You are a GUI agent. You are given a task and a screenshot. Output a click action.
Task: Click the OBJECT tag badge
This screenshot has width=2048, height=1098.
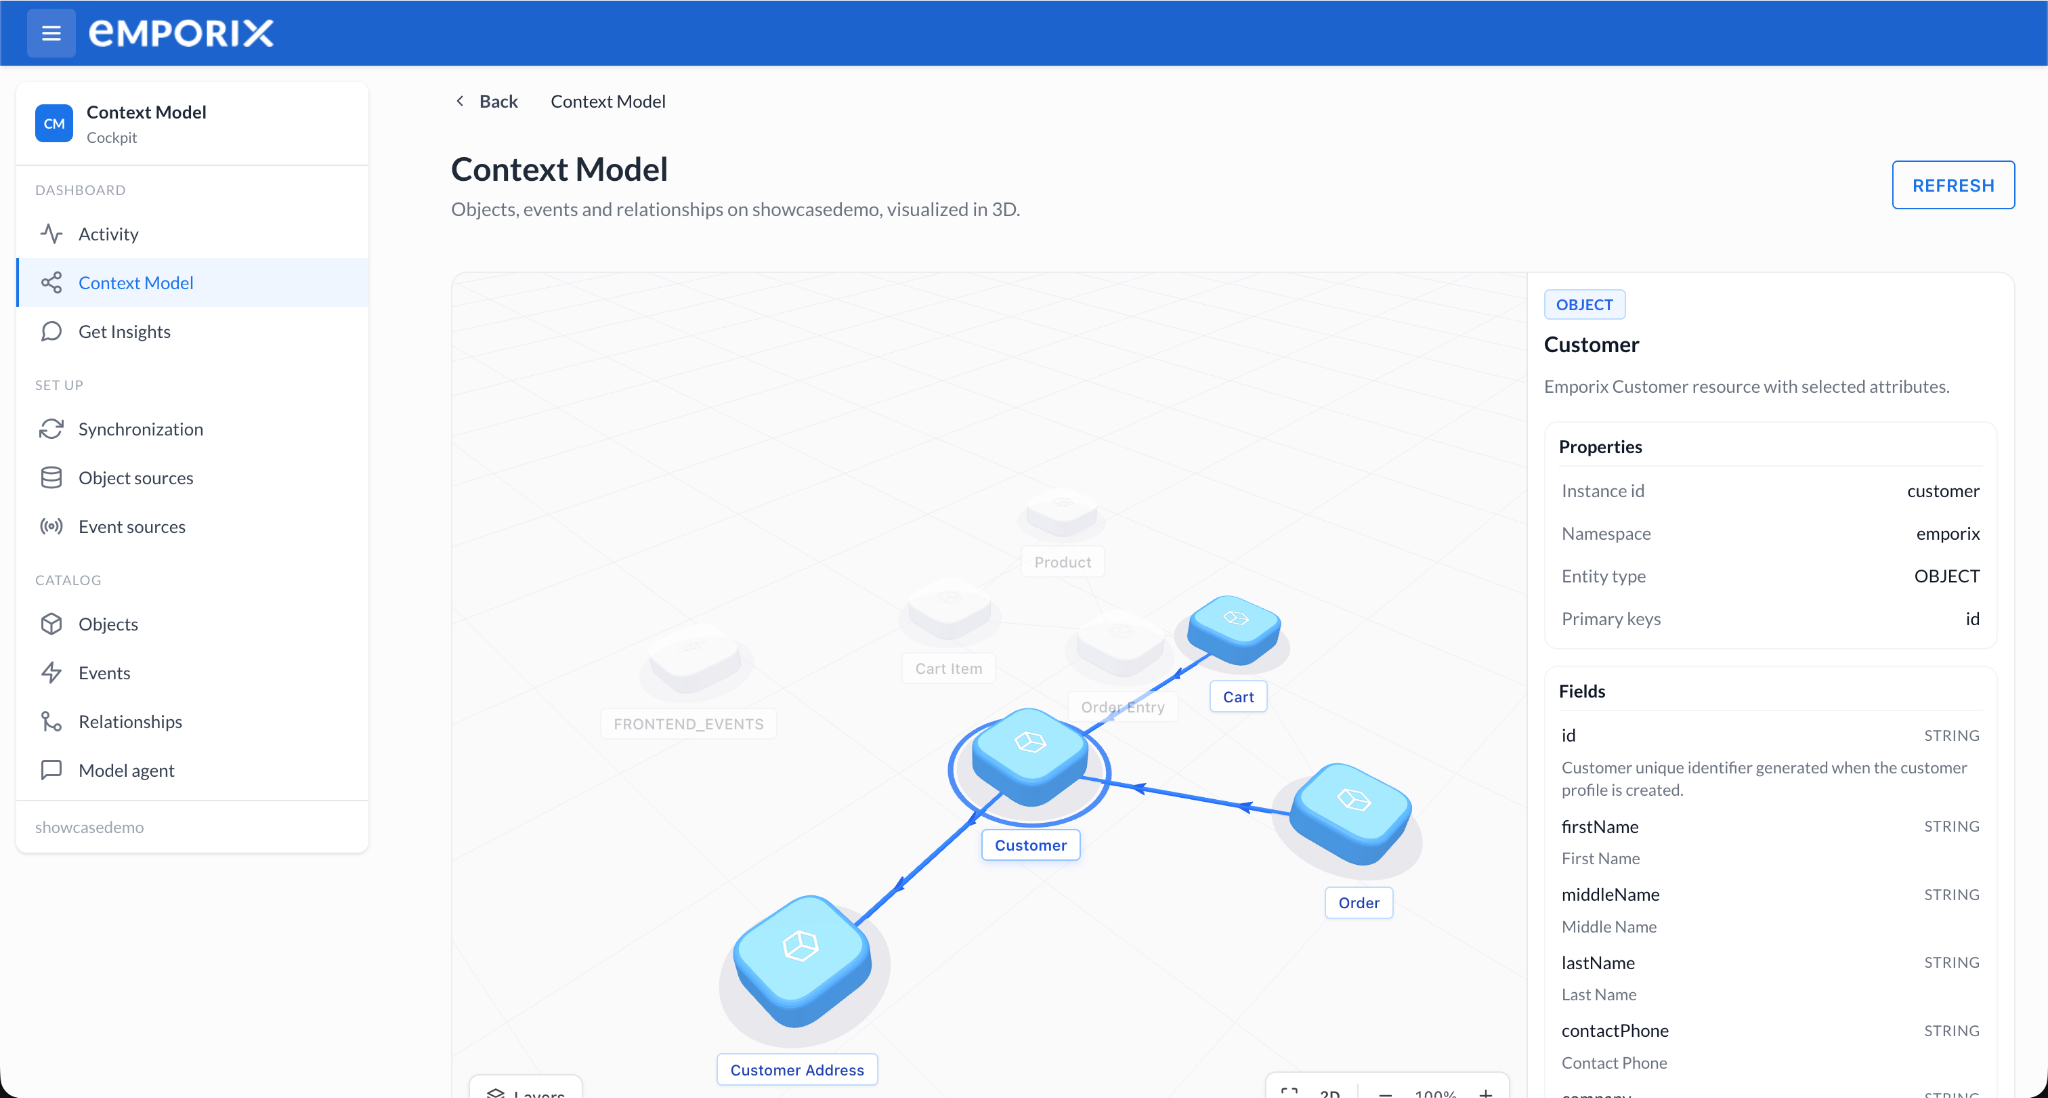1585,305
